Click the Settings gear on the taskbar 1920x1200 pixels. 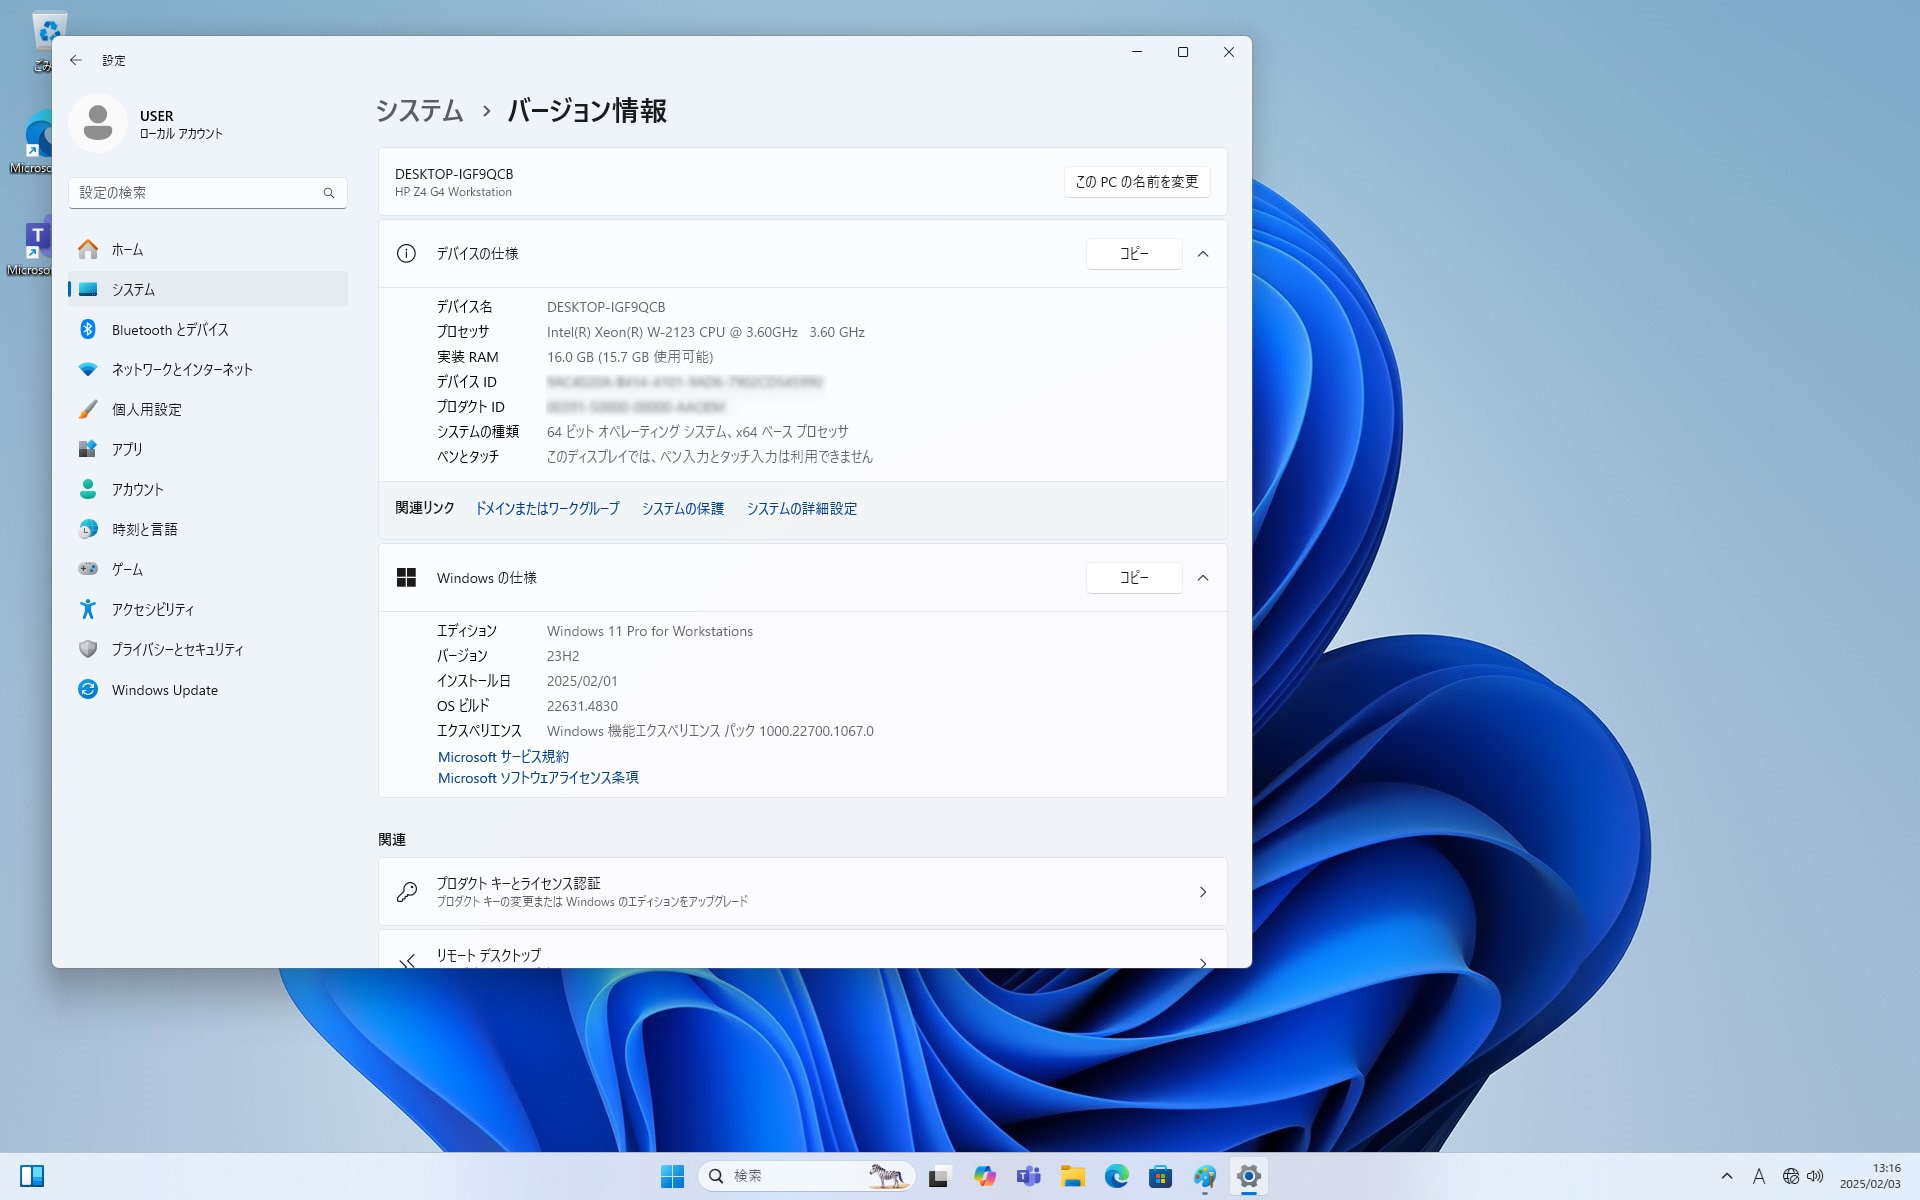[x=1248, y=1177]
